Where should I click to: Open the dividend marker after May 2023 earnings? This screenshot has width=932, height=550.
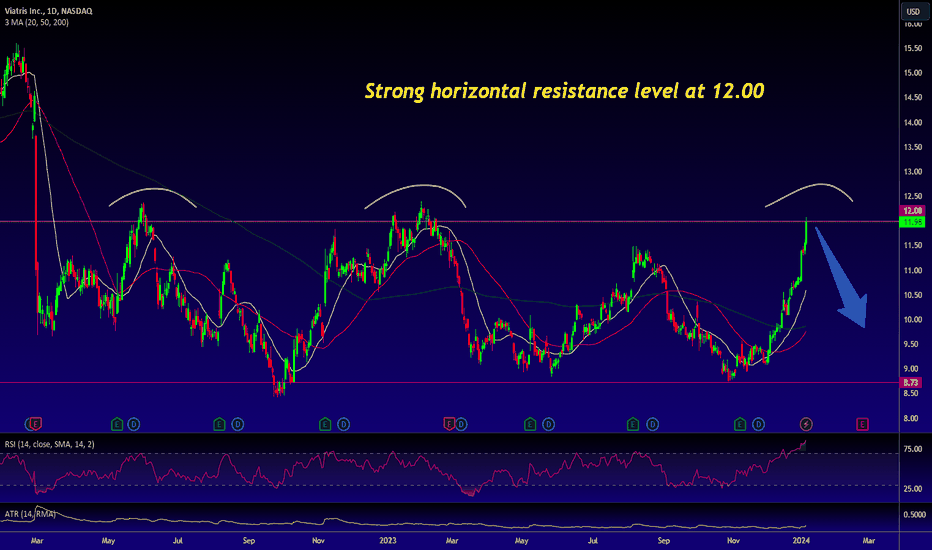pos(548,424)
